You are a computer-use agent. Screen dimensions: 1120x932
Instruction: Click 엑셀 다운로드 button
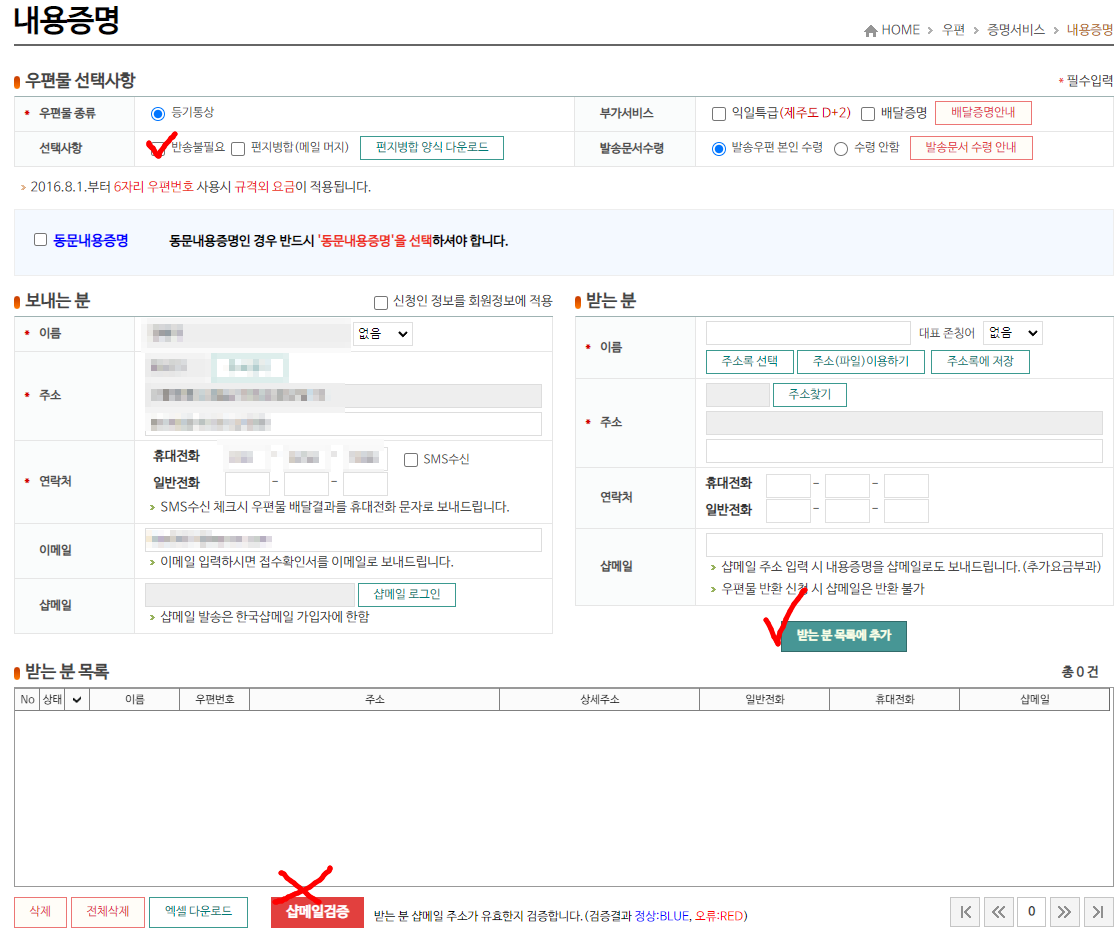pyautogui.click(x=198, y=912)
